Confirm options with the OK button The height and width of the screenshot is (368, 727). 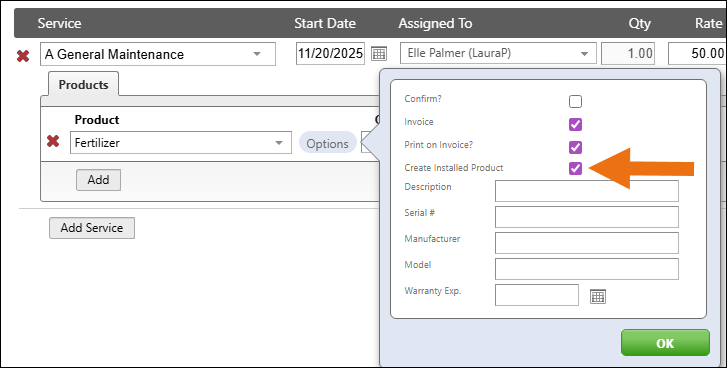click(665, 343)
